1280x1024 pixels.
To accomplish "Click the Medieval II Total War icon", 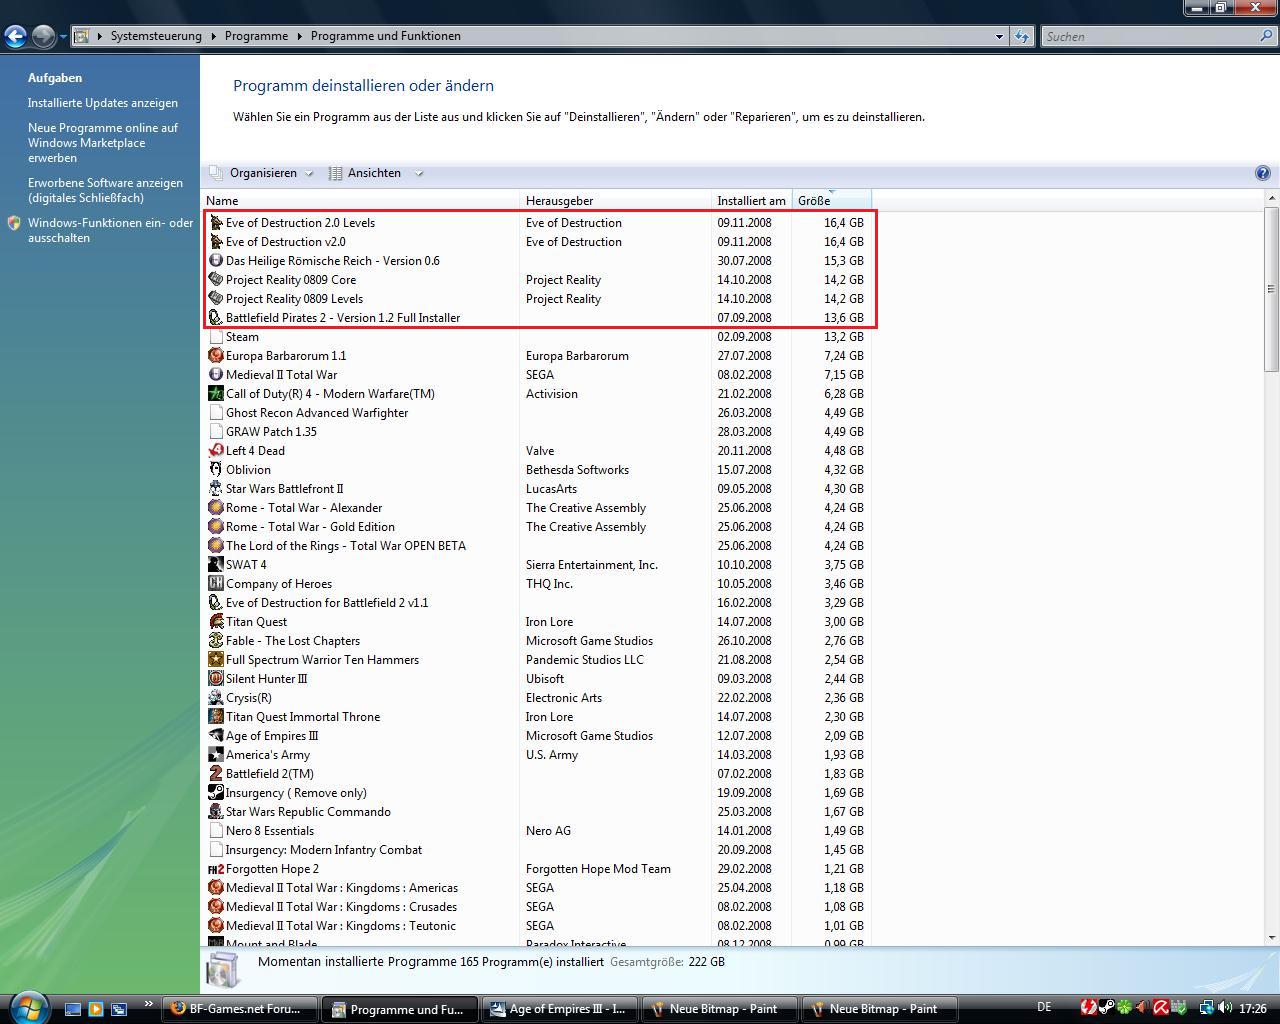I will pos(215,375).
